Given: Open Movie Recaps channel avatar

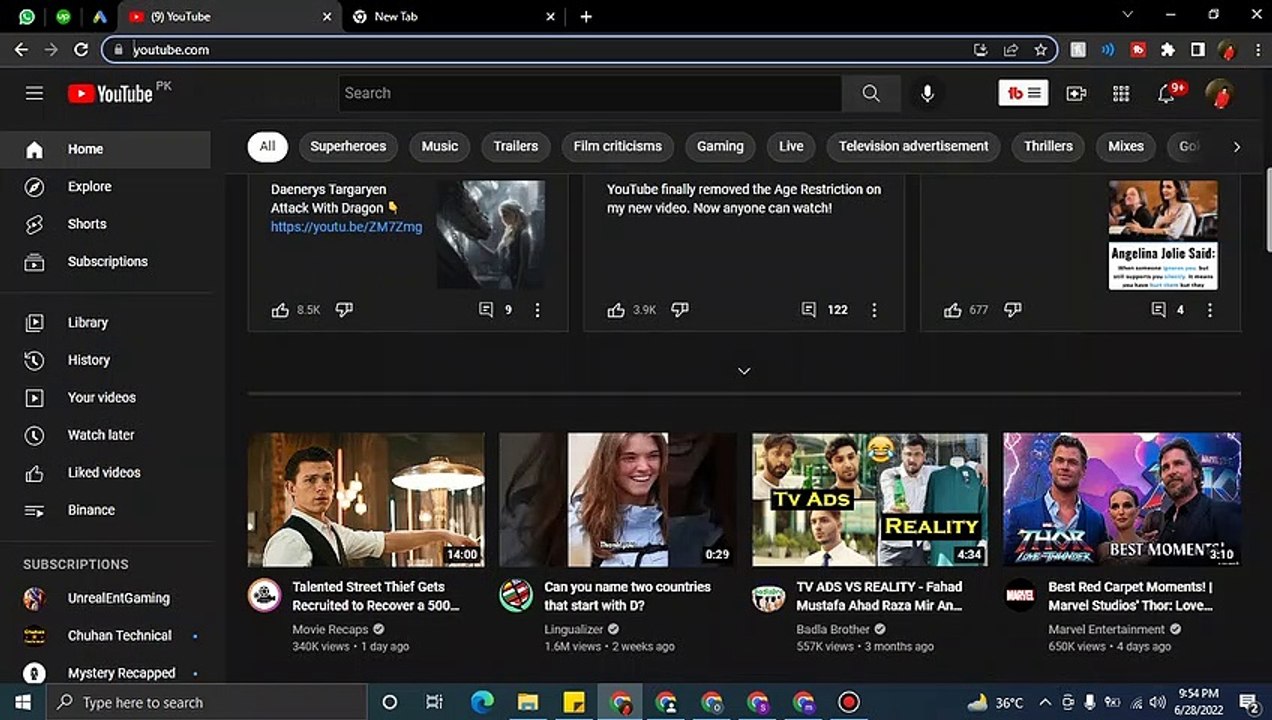Looking at the screenshot, I should pyautogui.click(x=264, y=596).
